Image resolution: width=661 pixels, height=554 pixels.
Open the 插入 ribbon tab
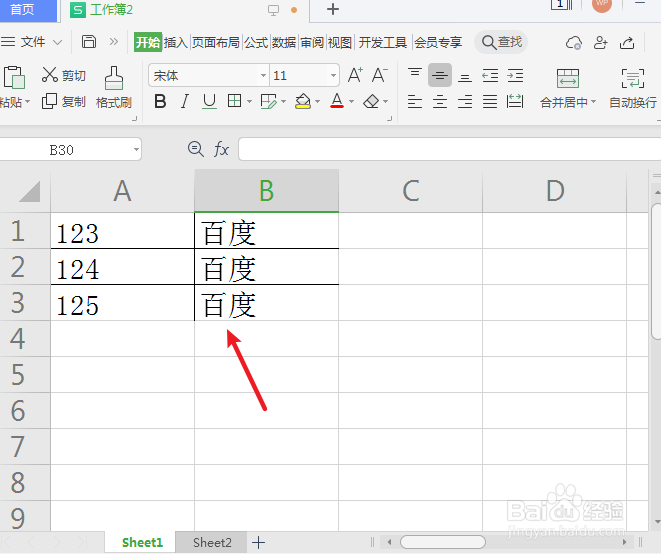pyautogui.click(x=176, y=42)
